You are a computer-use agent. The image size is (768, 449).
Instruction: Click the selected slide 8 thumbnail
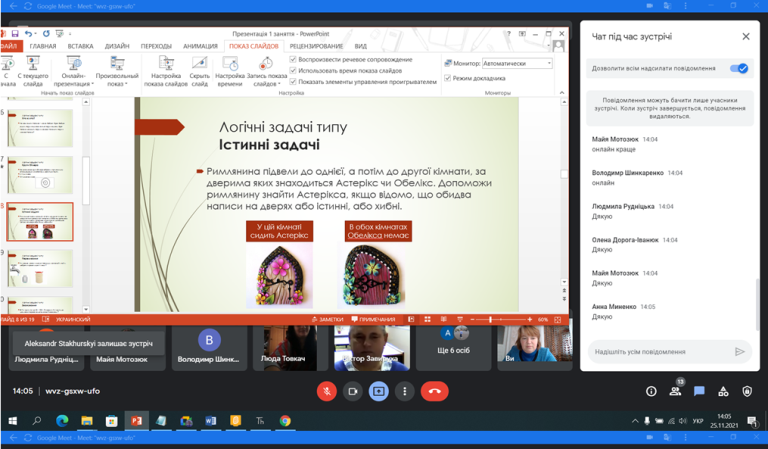40,222
